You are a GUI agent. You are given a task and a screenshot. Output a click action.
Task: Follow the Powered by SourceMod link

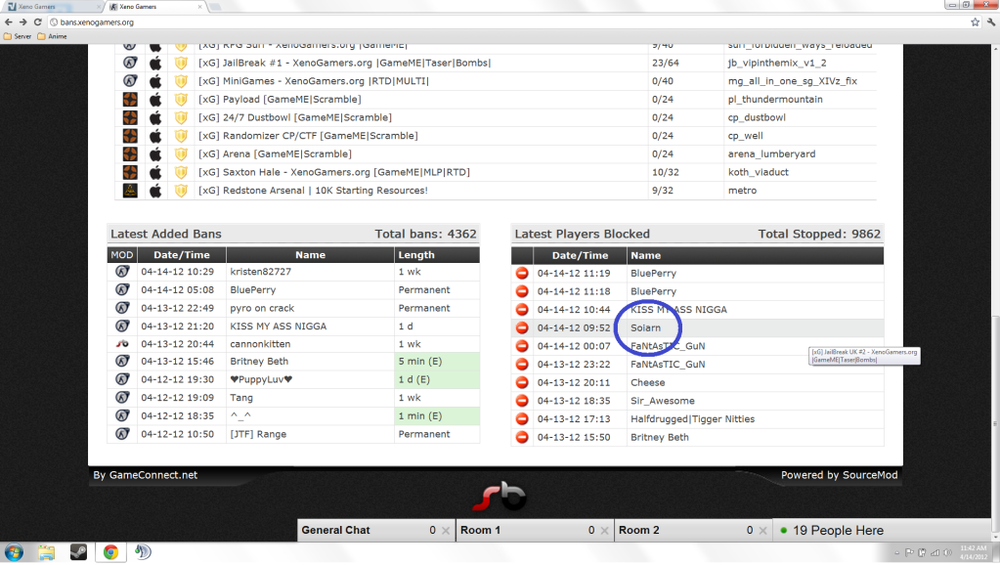click(839, 475)
